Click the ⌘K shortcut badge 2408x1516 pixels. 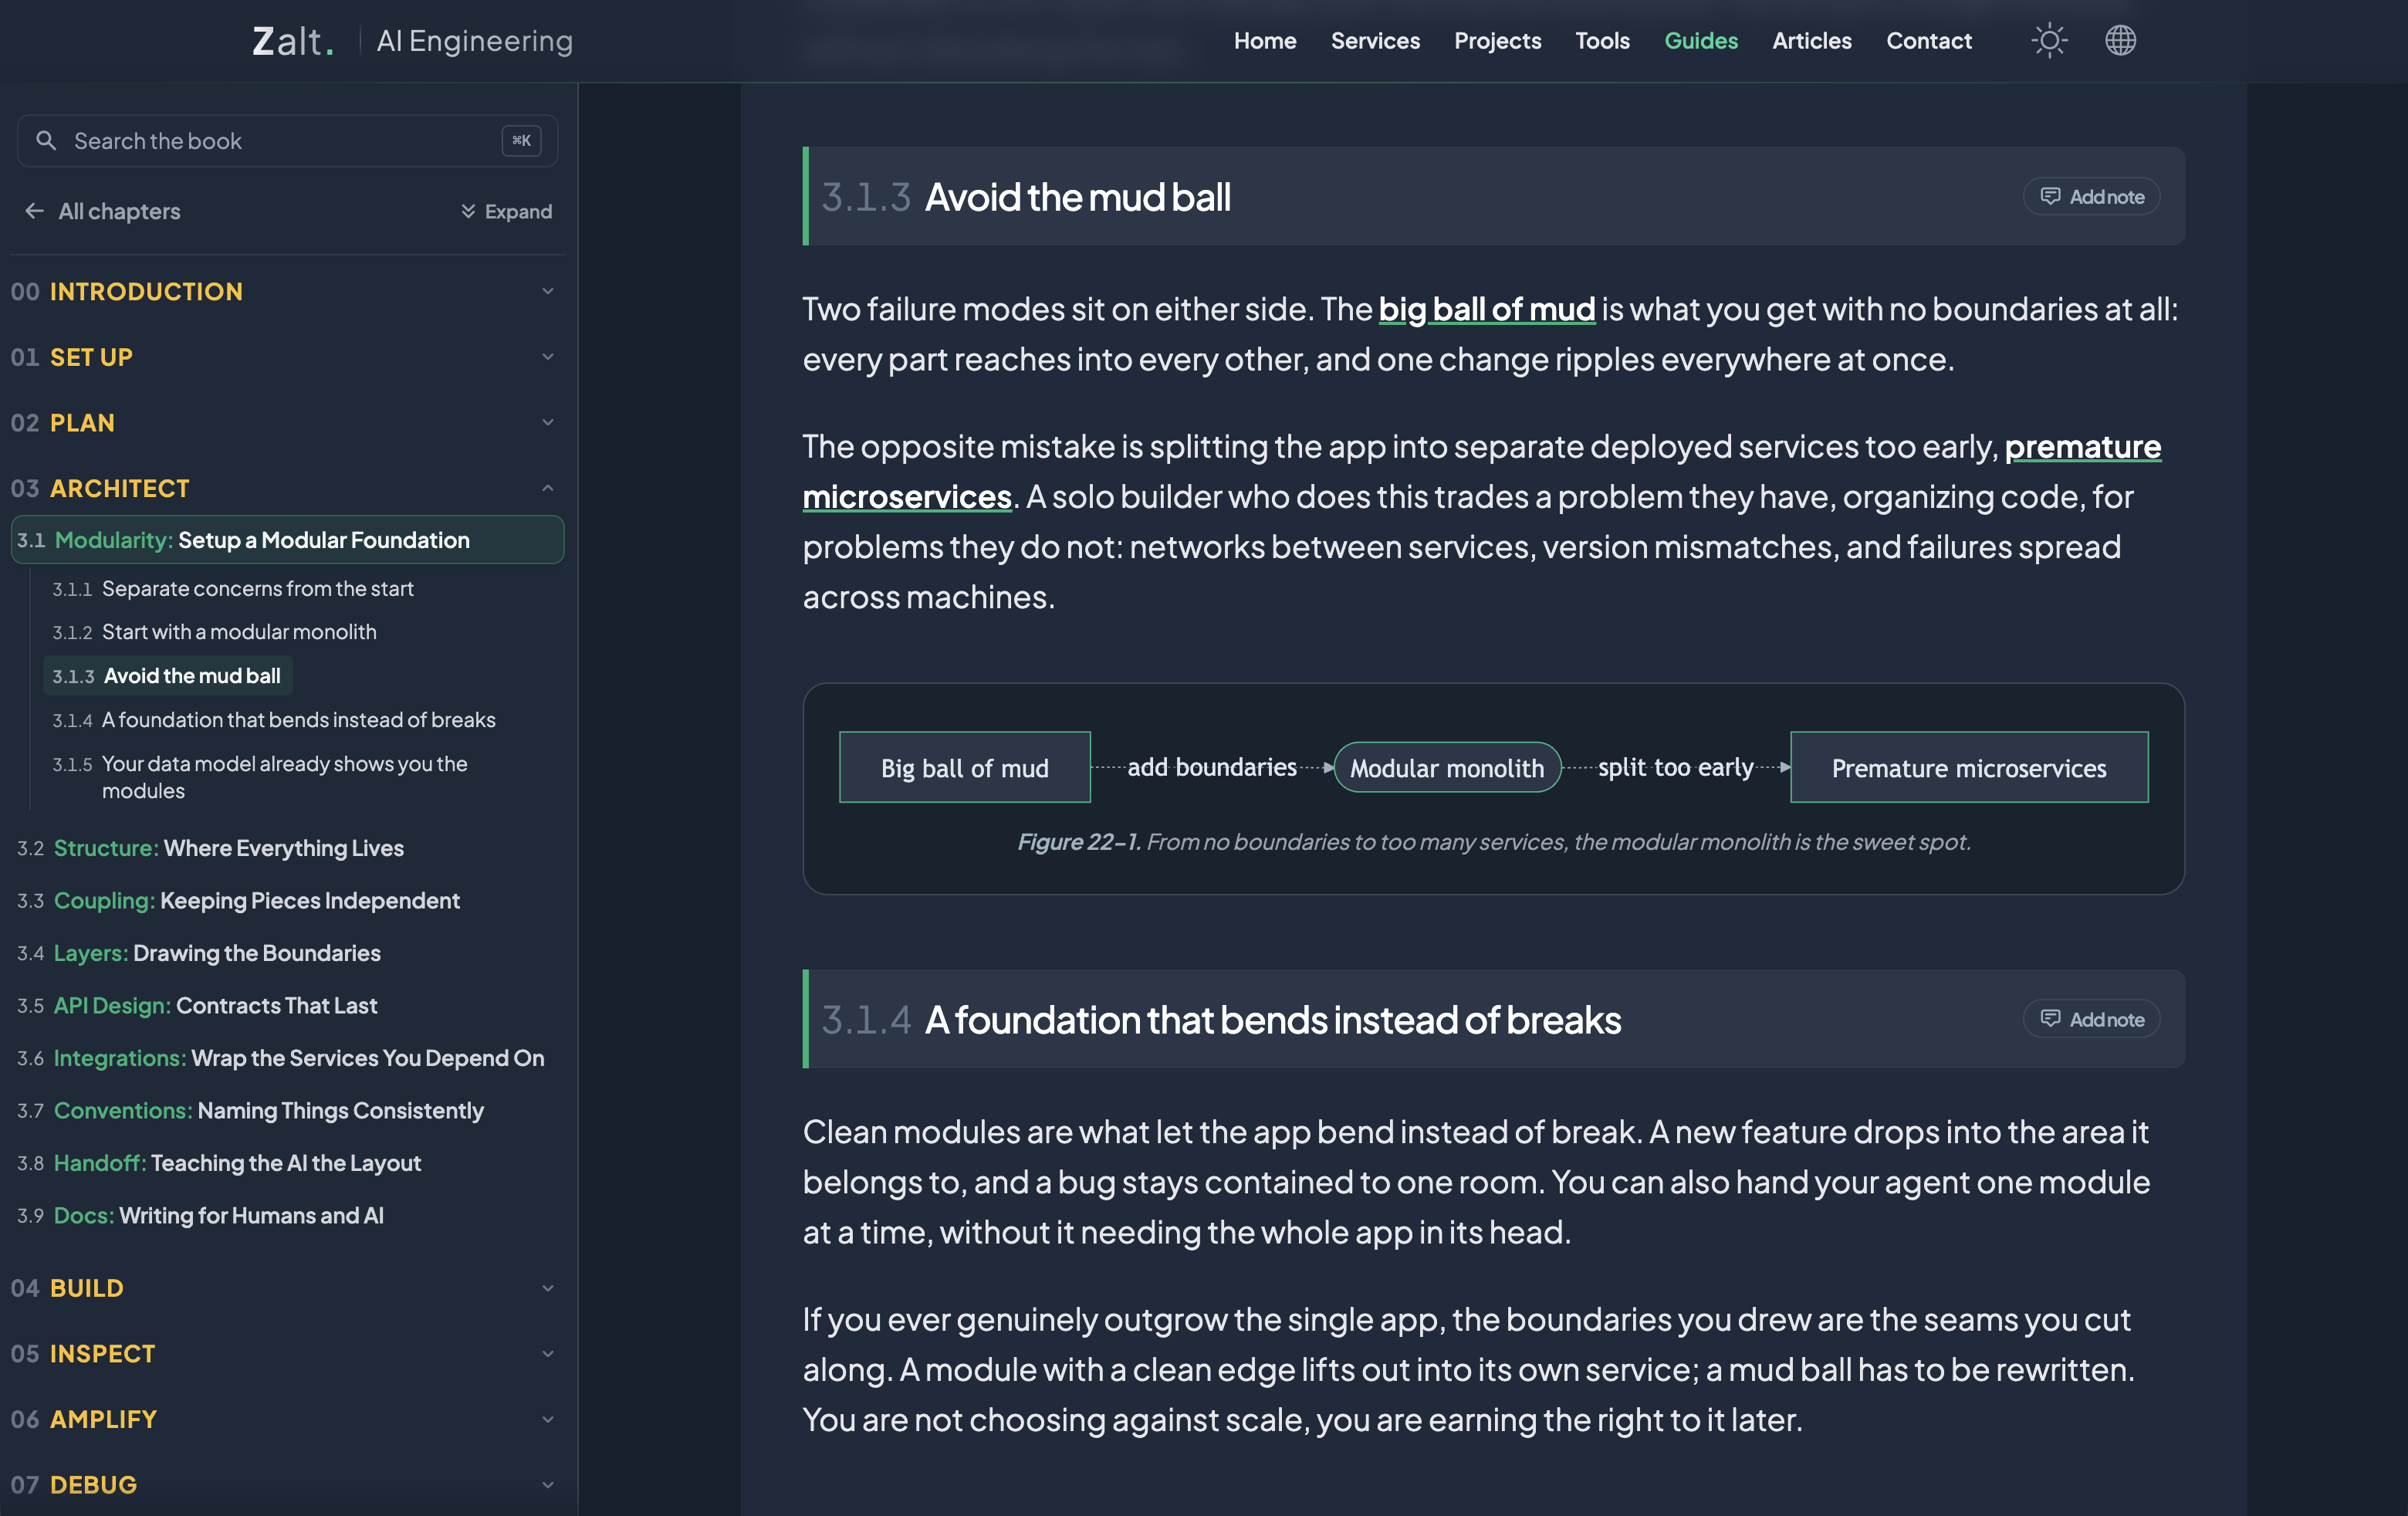click(x=521, y=141)
